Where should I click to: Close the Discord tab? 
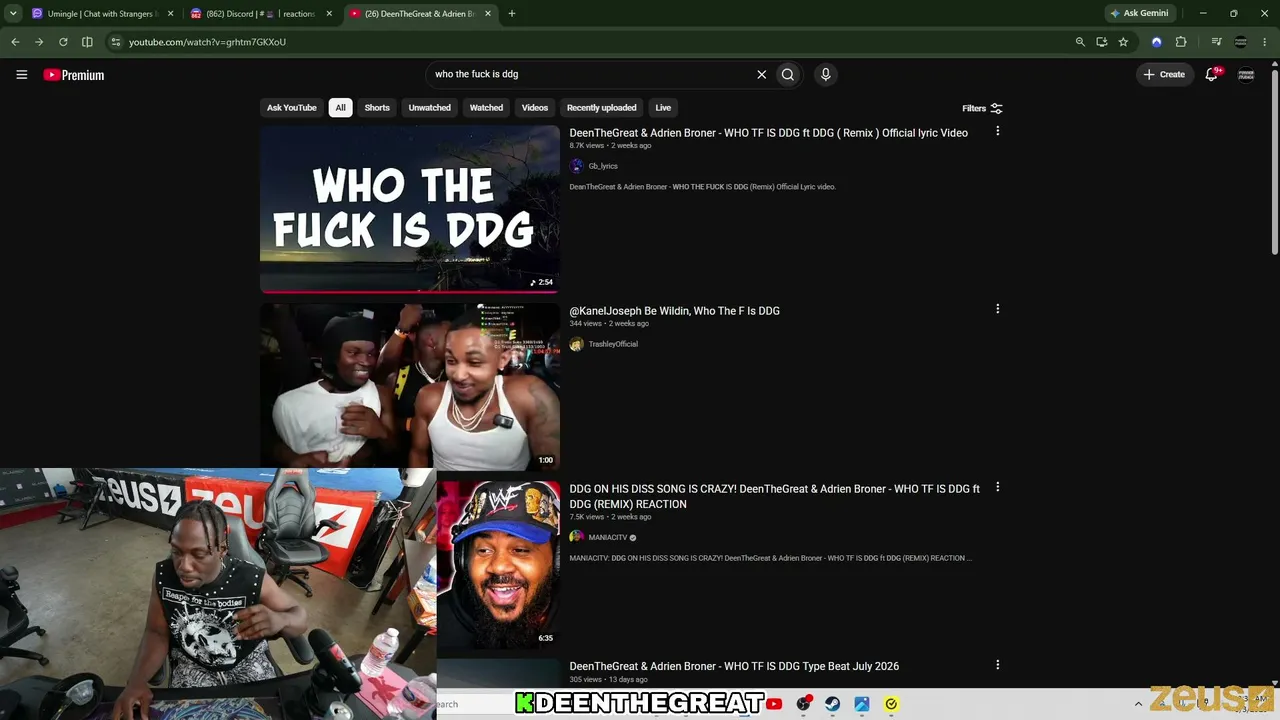tap(329, 14)
